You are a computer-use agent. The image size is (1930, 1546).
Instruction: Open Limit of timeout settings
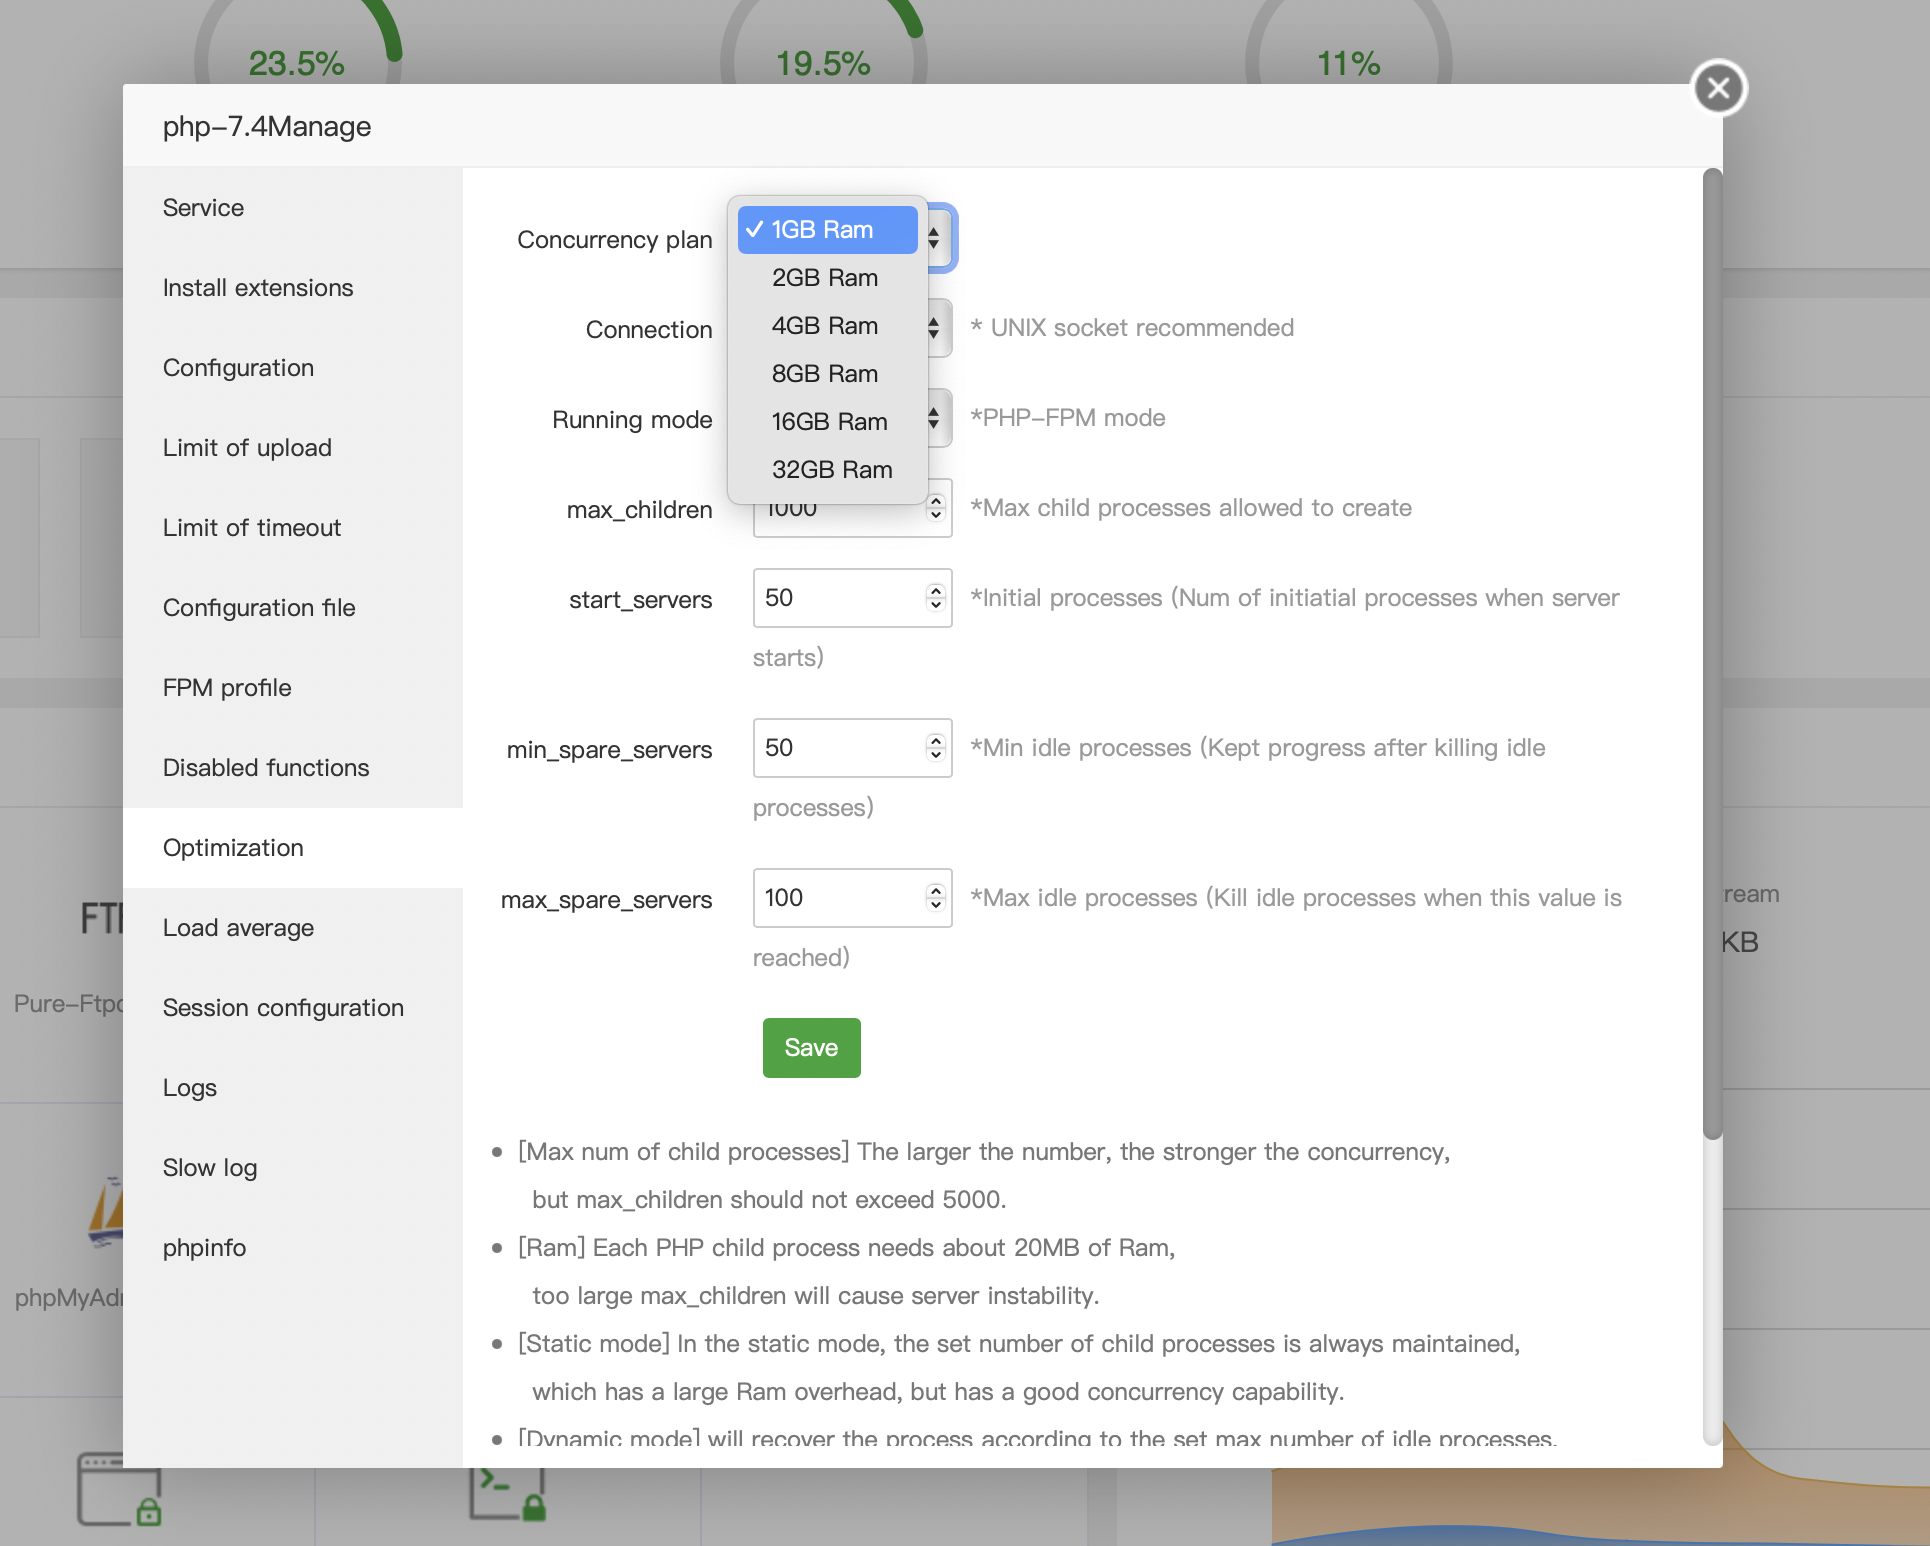(293, 528)
